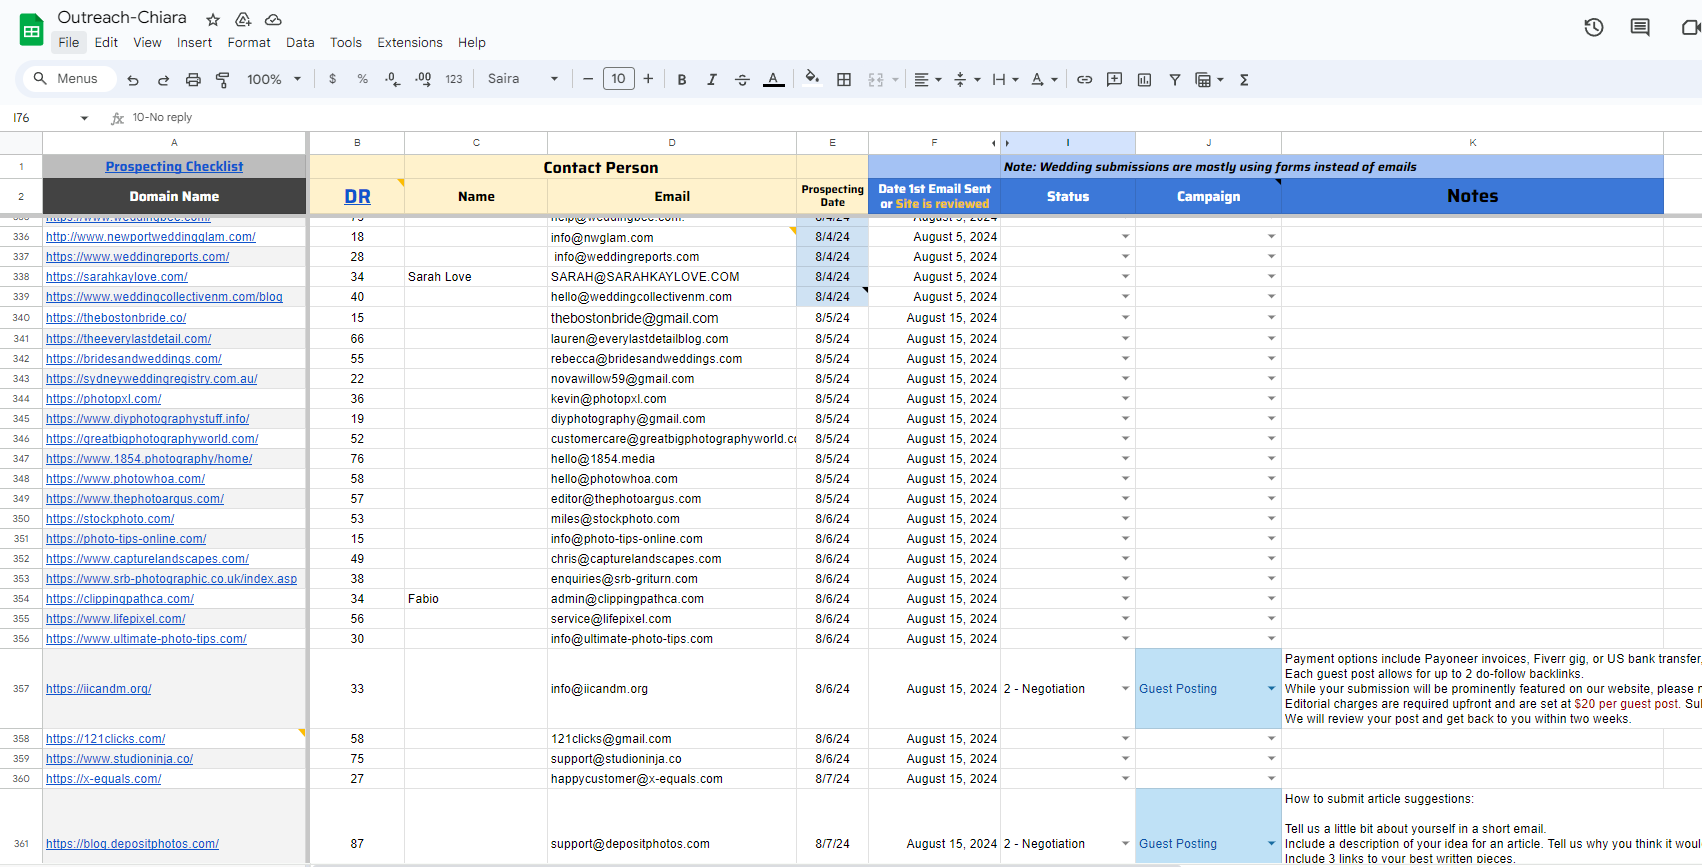Toggle Strikethrough formatting
This screenshot has width=1702, height=867.
point(742,80)
